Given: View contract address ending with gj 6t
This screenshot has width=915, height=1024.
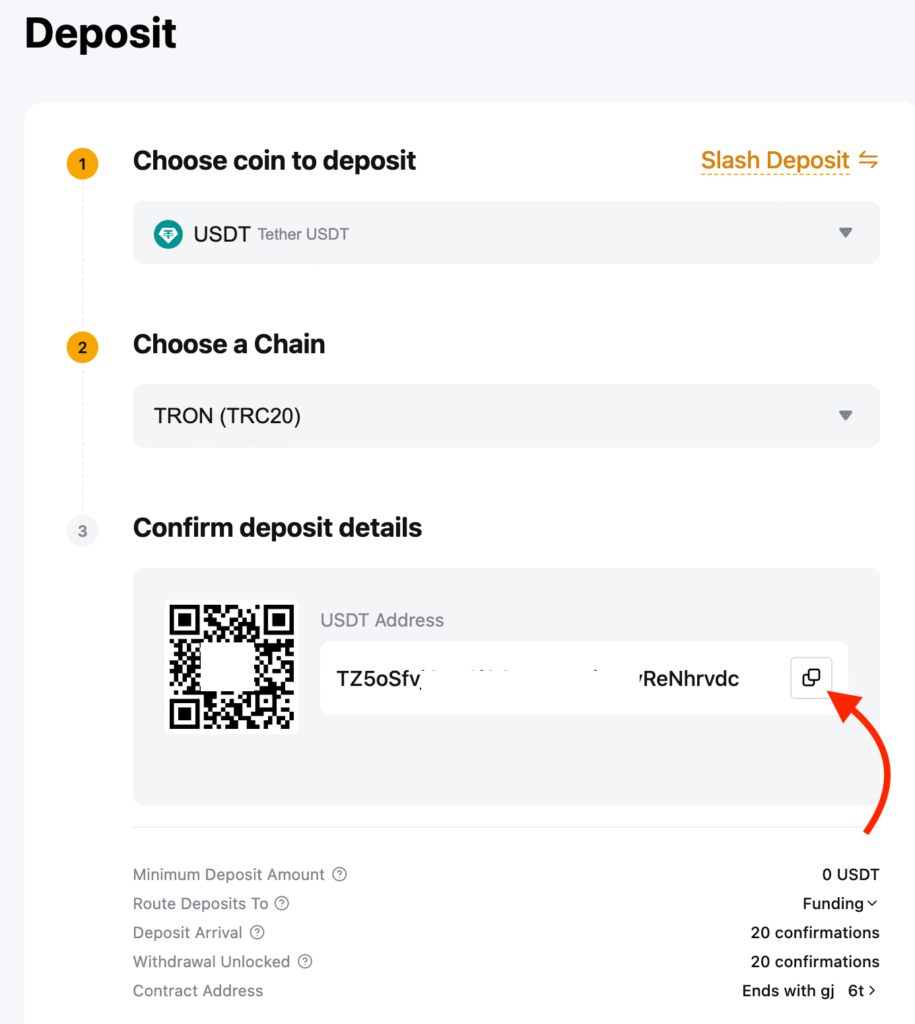Looking at the screenshot, I should [x=810, y=990].
